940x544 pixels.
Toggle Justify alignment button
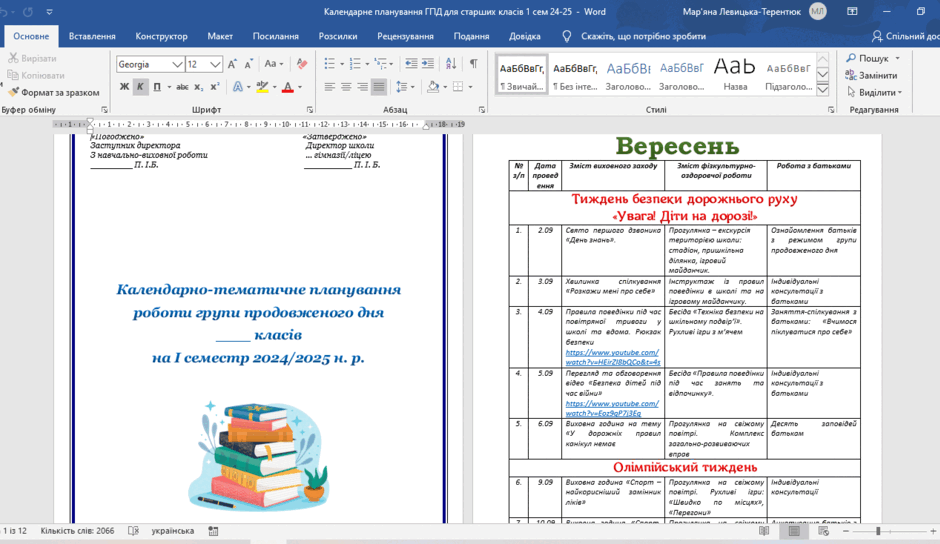379,87
